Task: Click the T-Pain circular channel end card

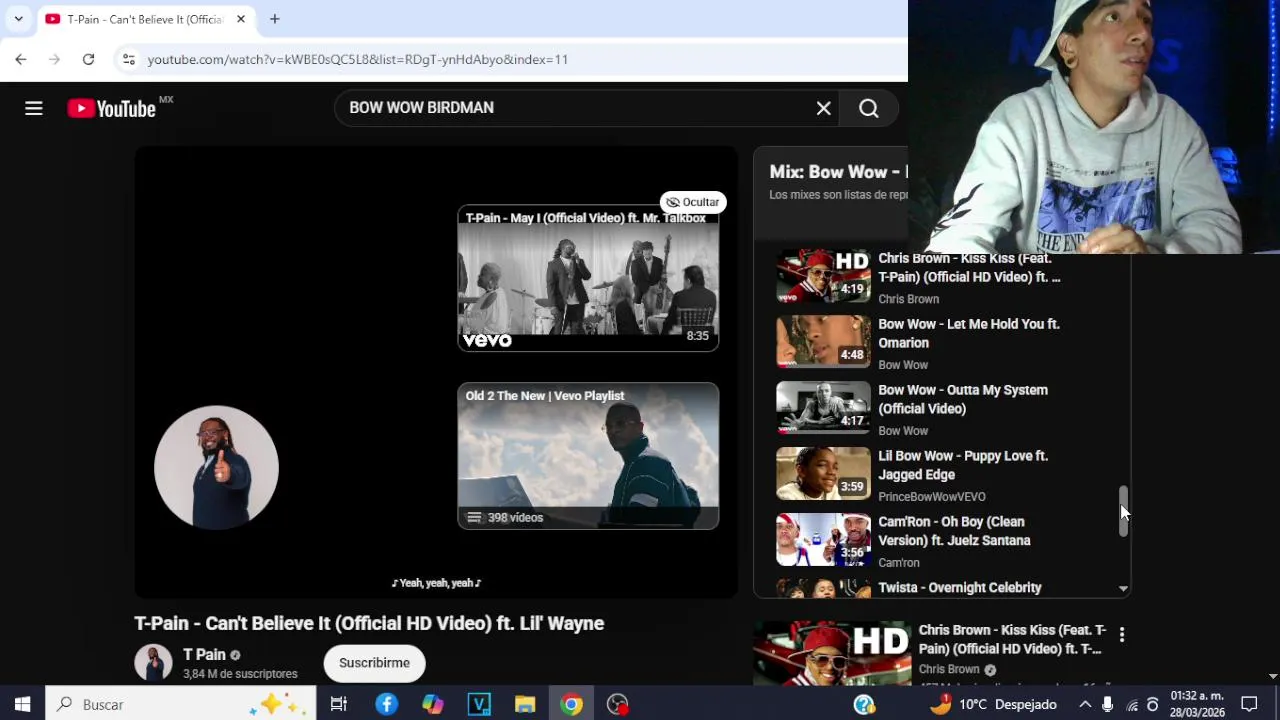Action: tap(216, 467)
